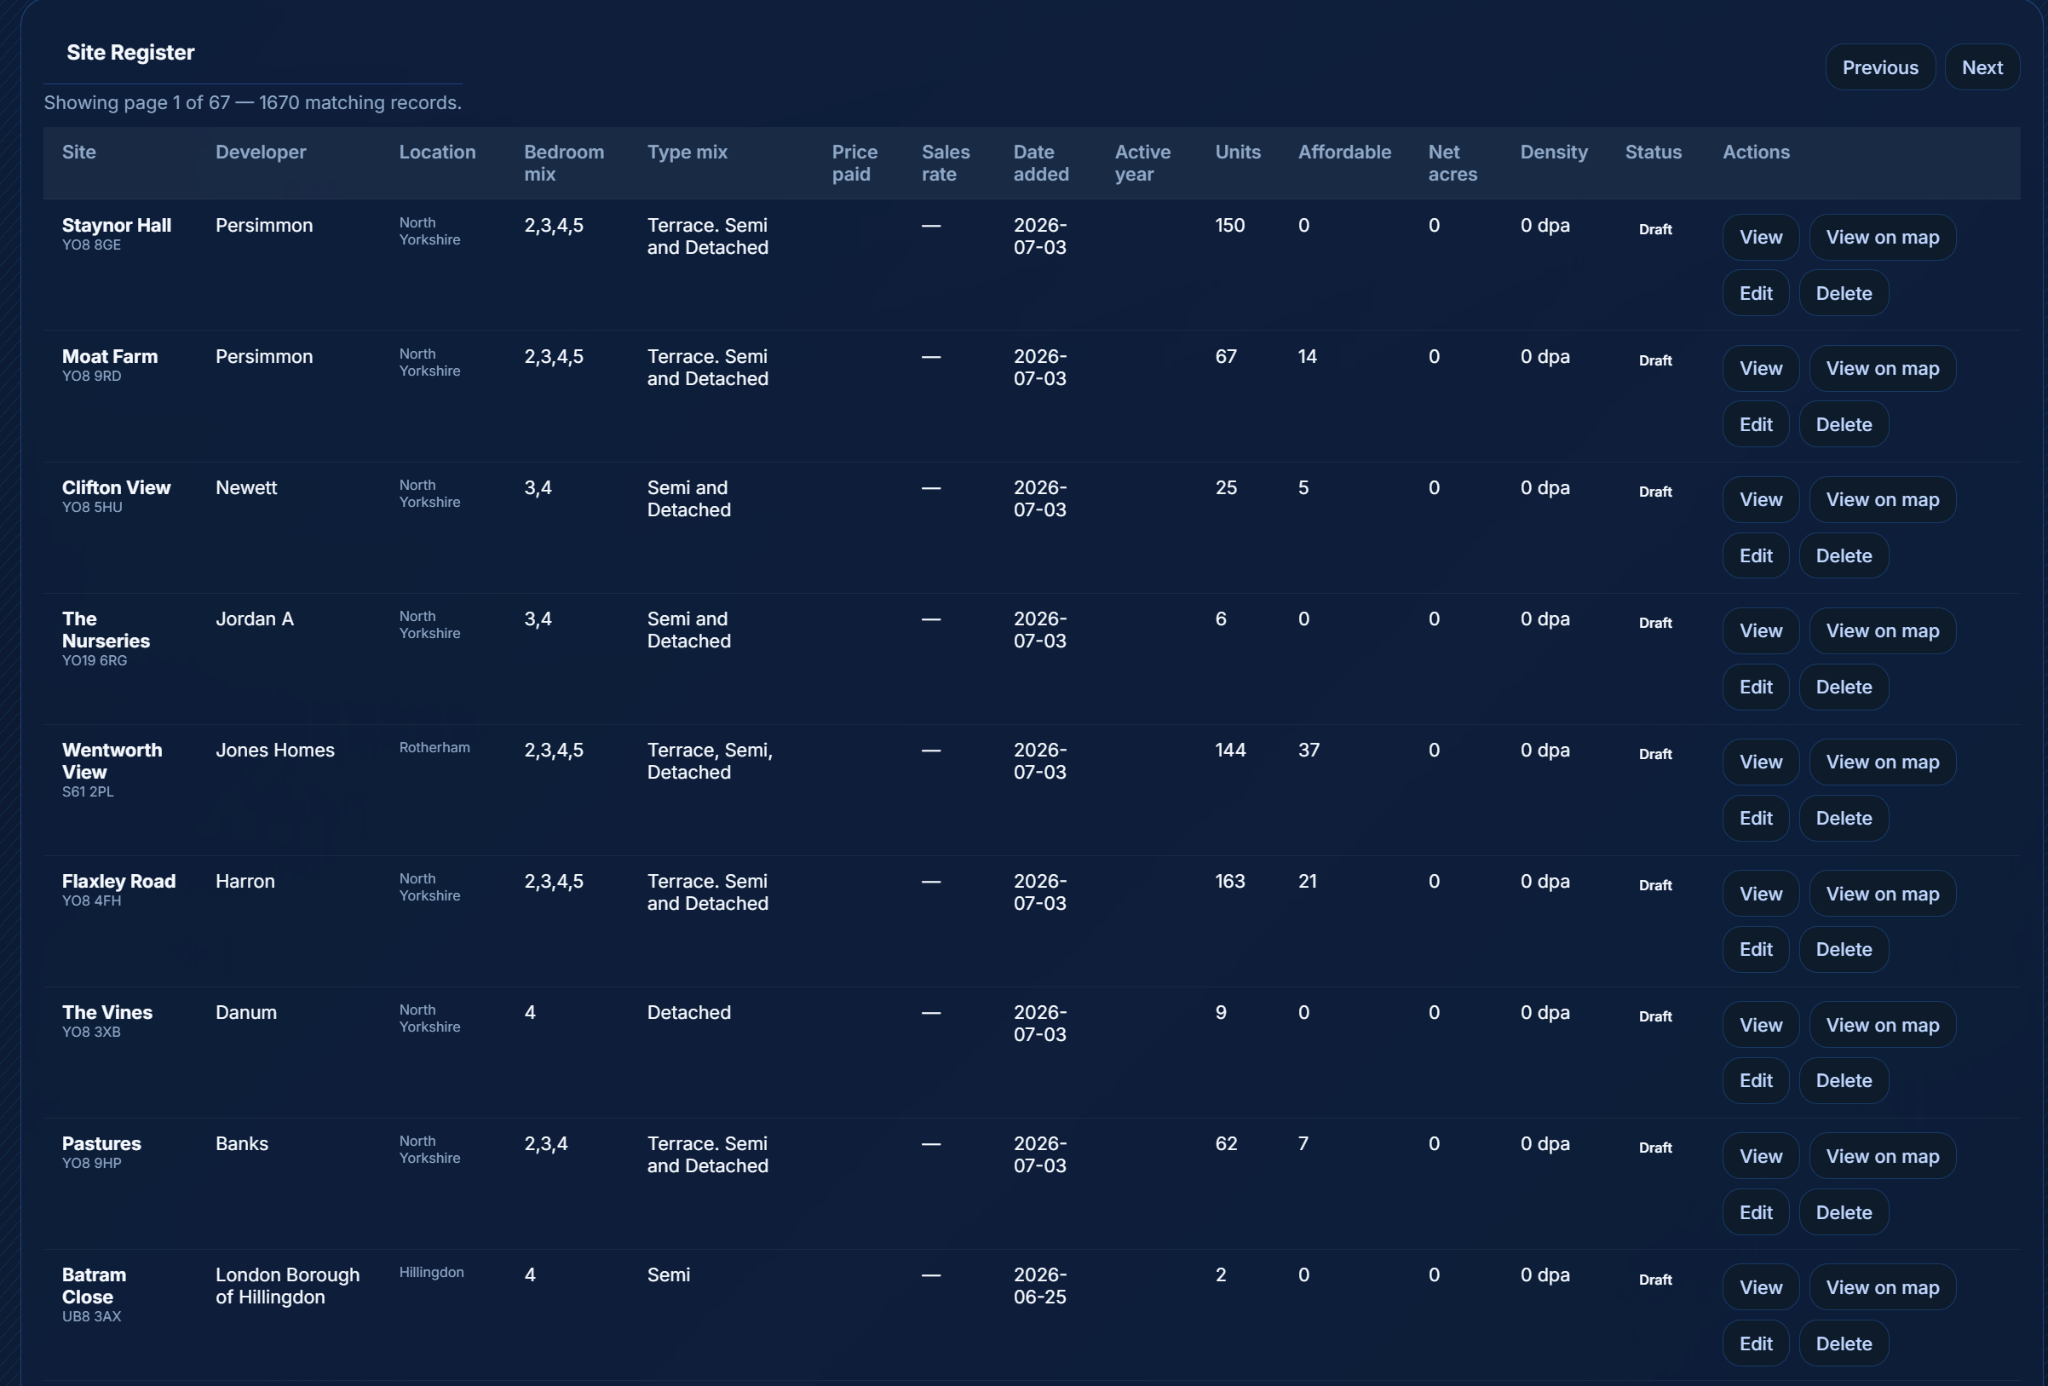Click developer London Borough of Hillingdon
The image size is (2048, 1386).
287,1286
